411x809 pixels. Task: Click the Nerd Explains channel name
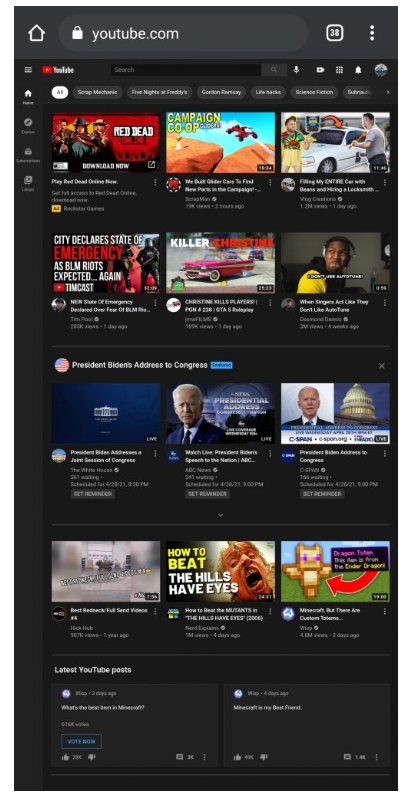[x=202, y=628]
